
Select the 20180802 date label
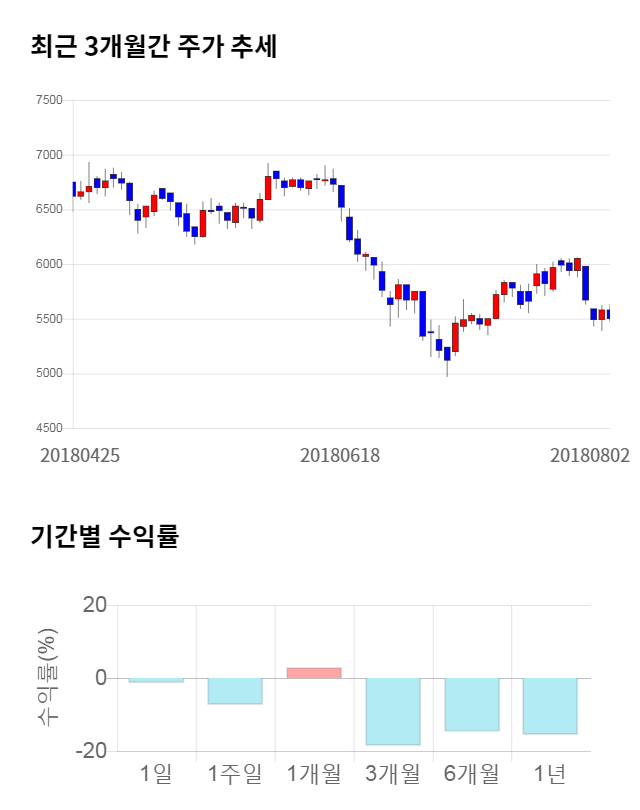coord(590,455)
